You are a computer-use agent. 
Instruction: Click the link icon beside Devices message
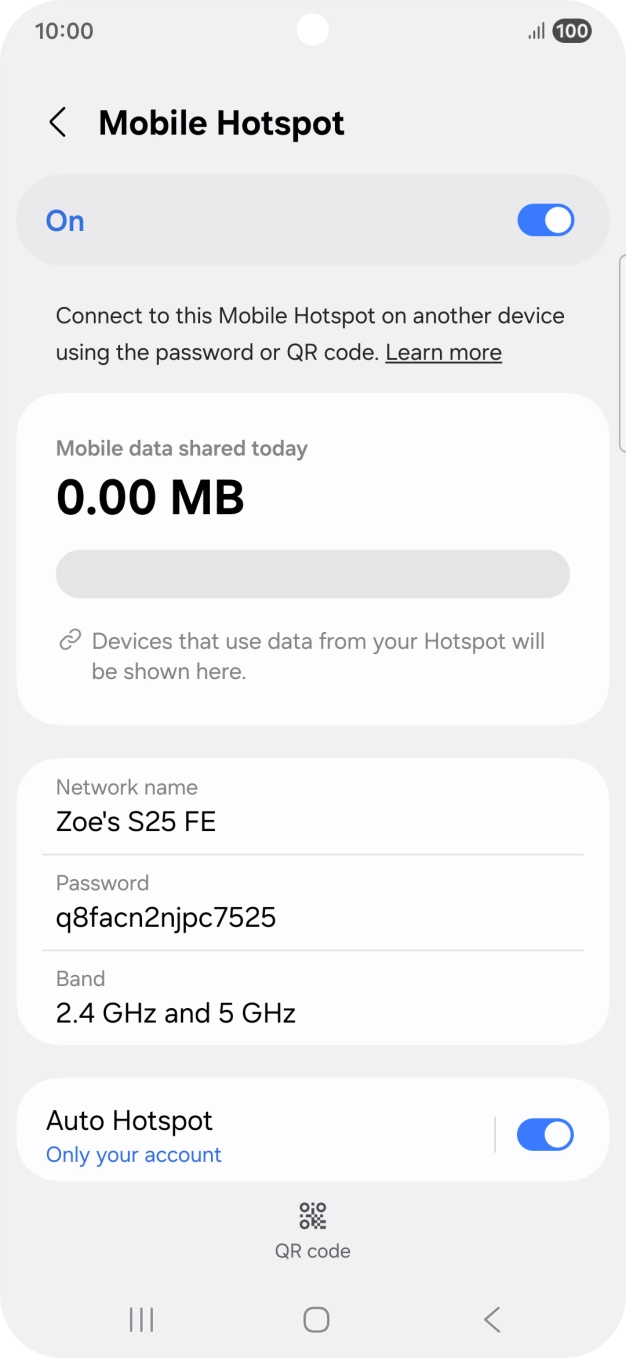click(69, 638)
